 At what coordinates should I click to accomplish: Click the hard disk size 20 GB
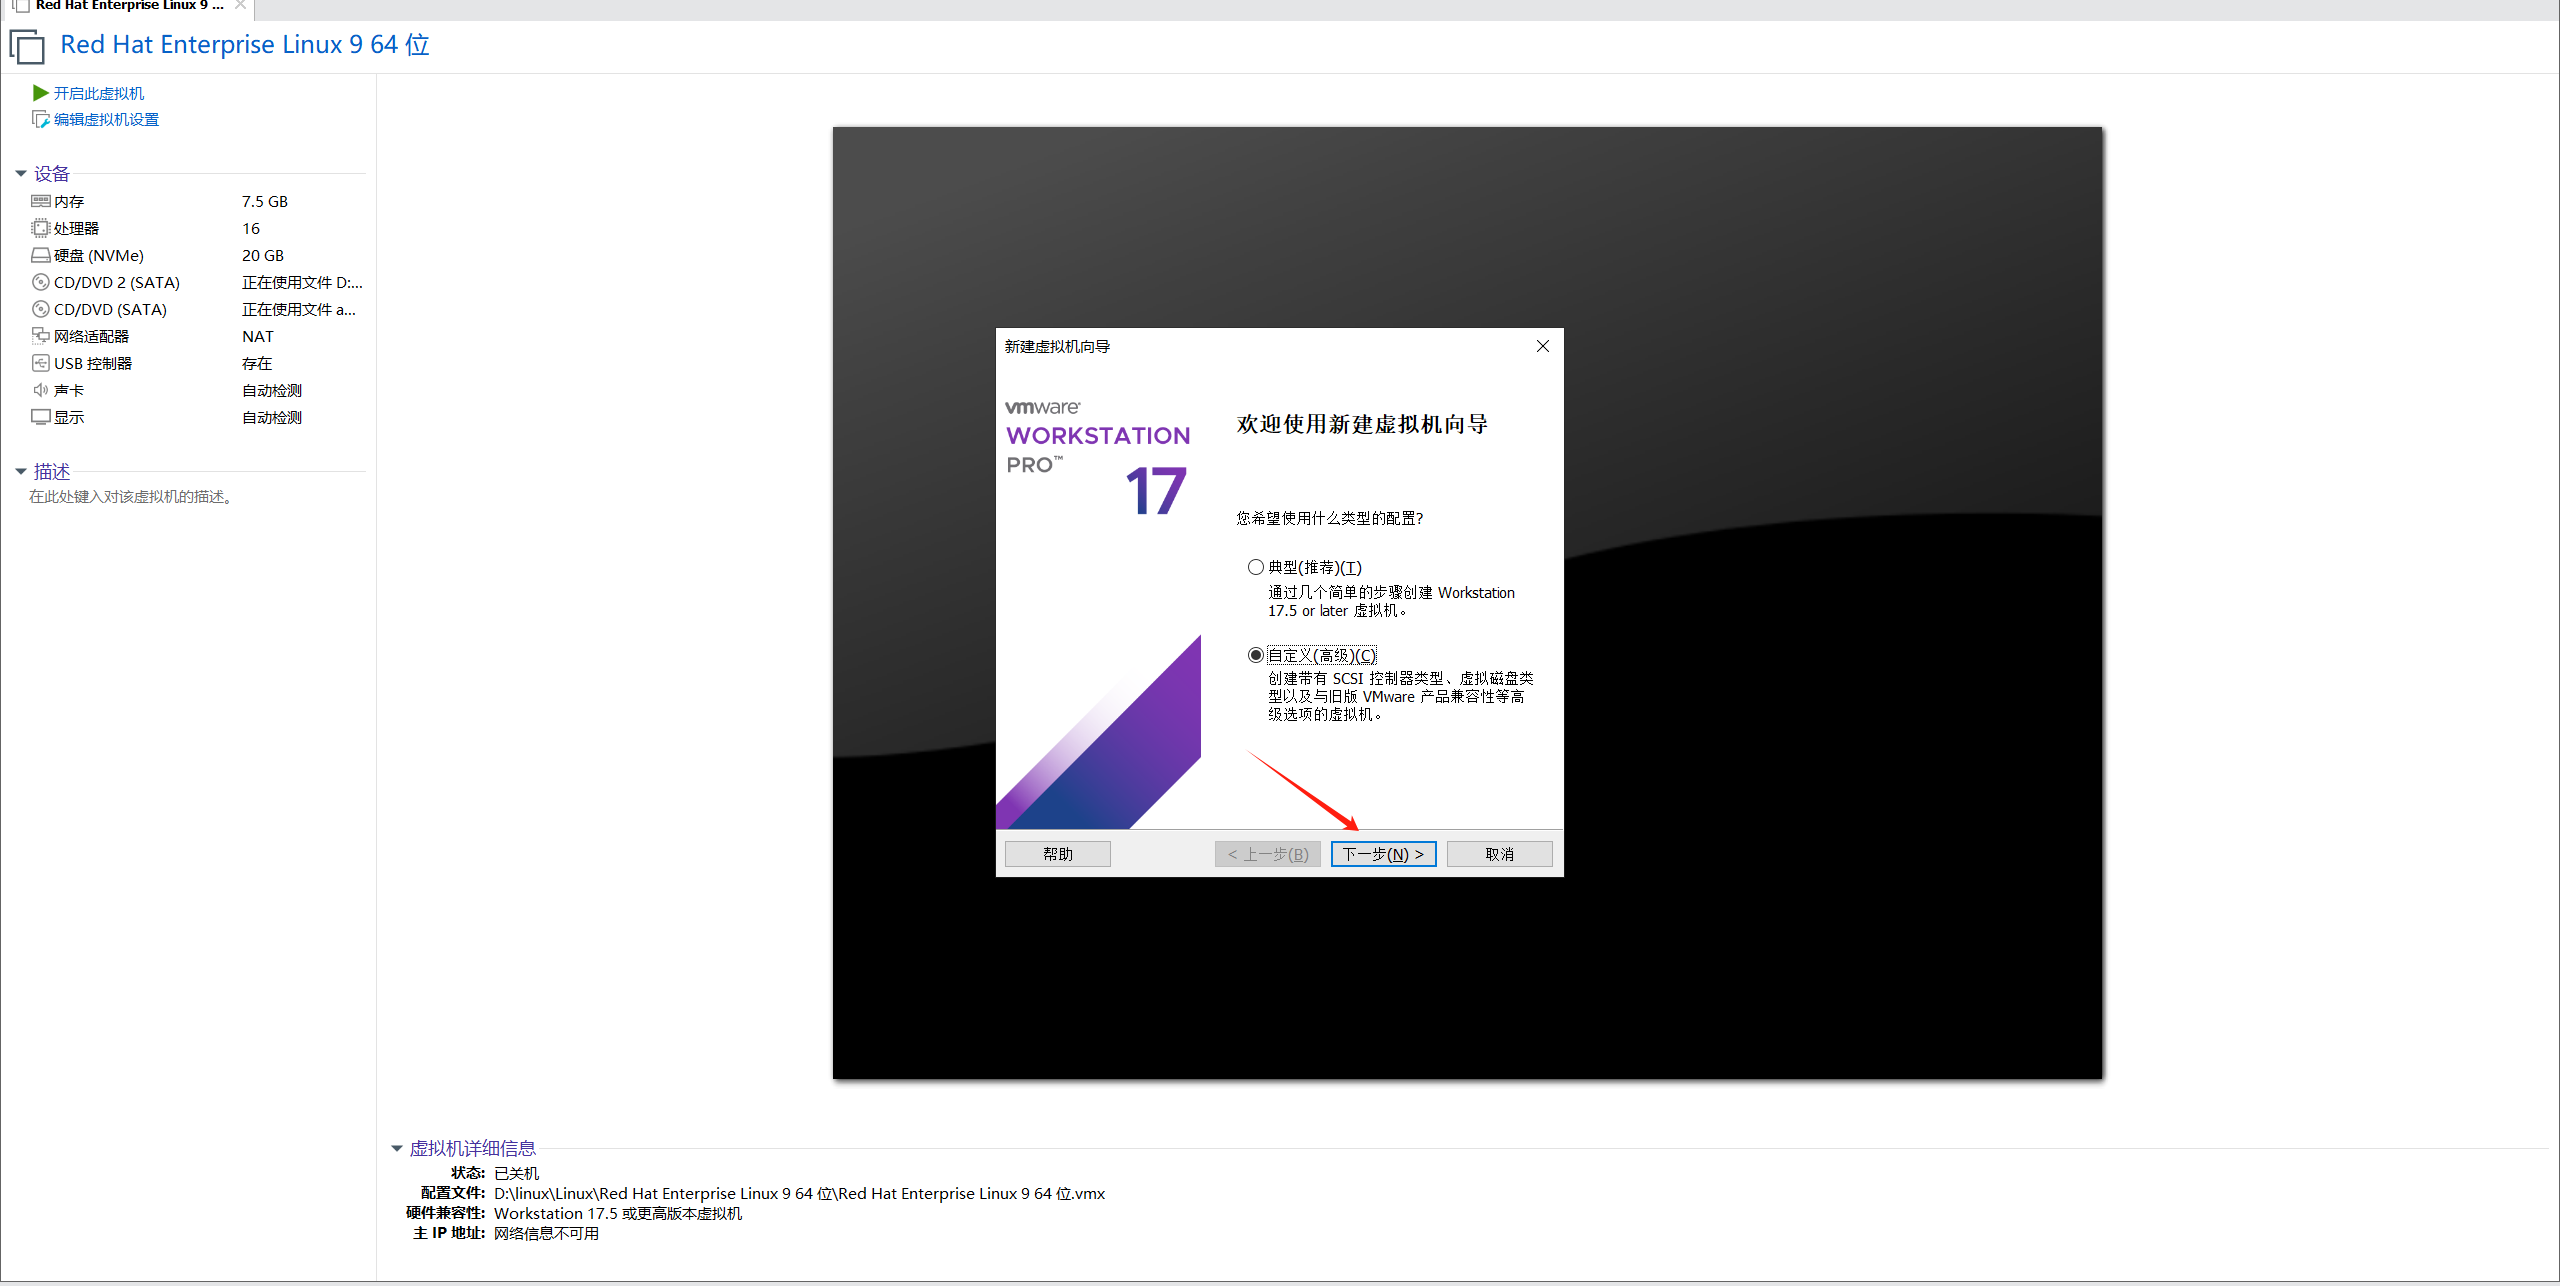(263, 255)
